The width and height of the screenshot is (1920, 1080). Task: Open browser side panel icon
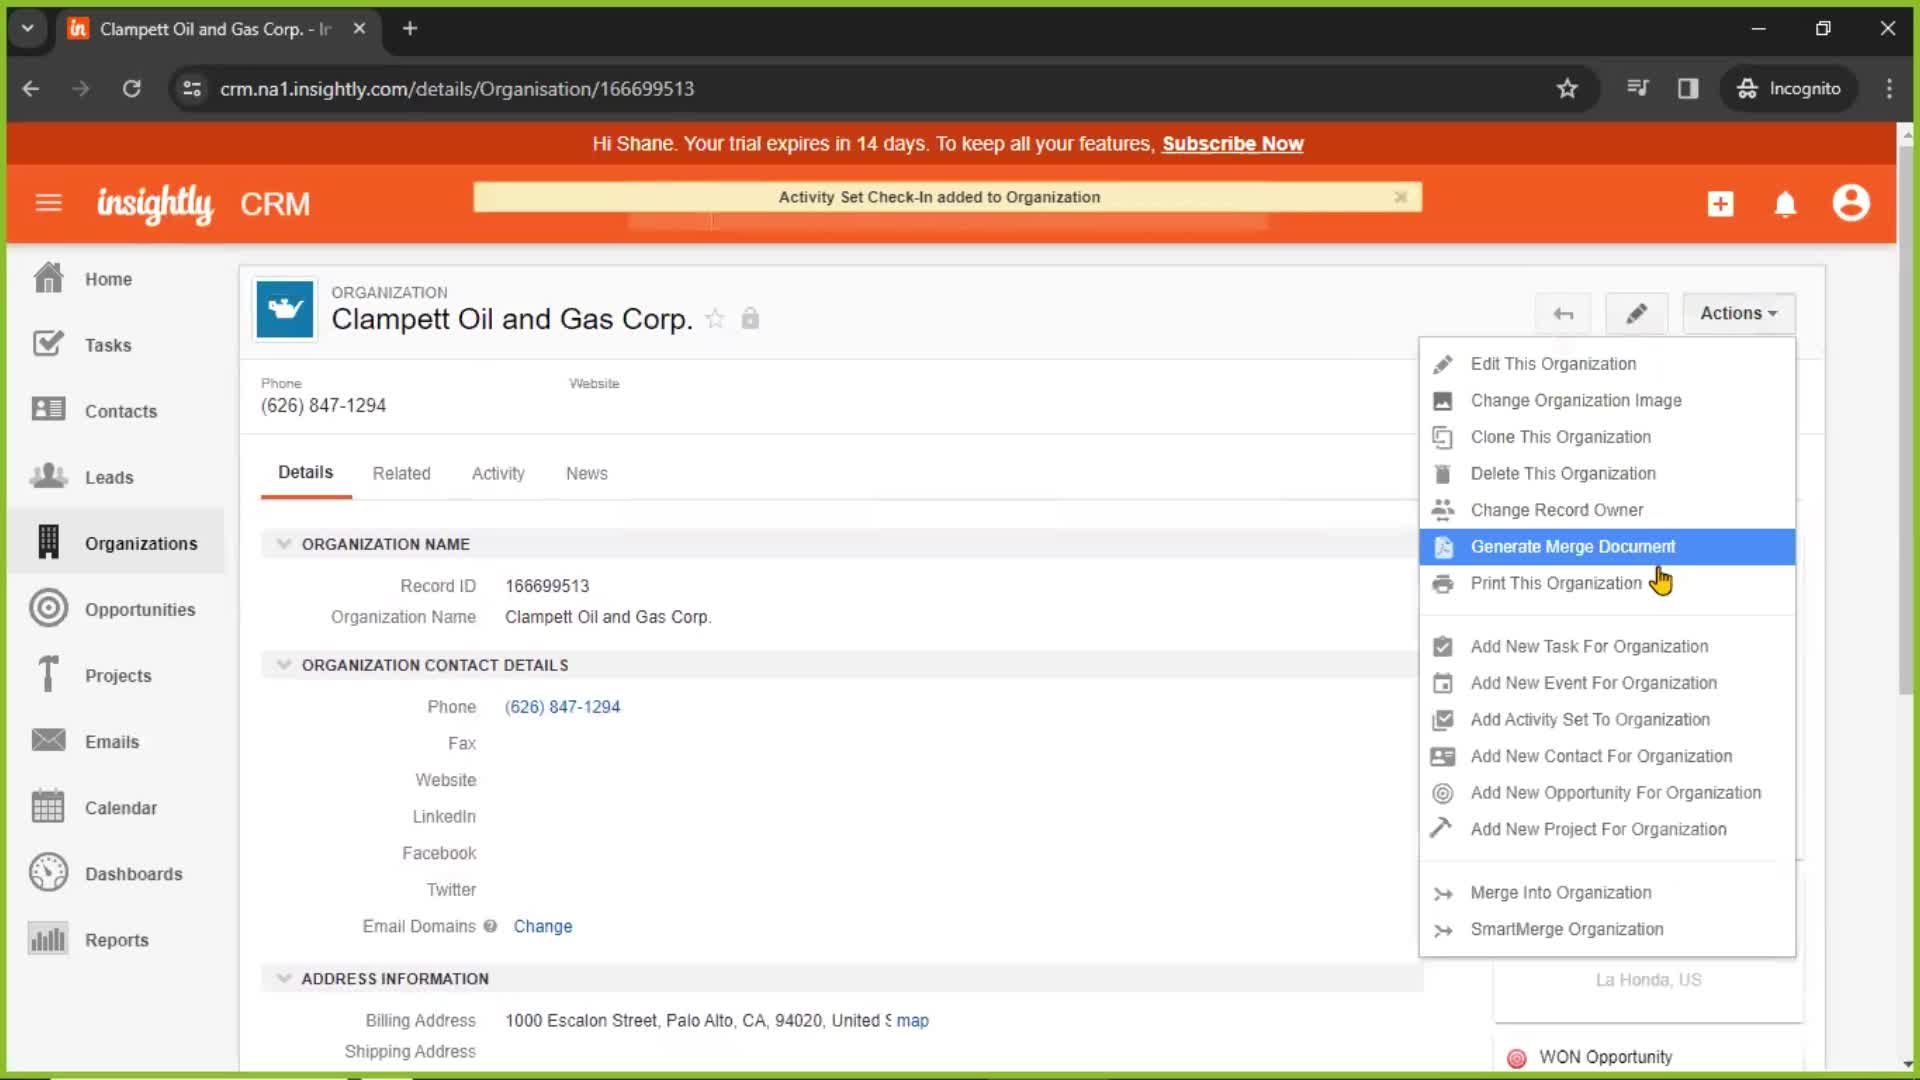(x=1688, y=89)
